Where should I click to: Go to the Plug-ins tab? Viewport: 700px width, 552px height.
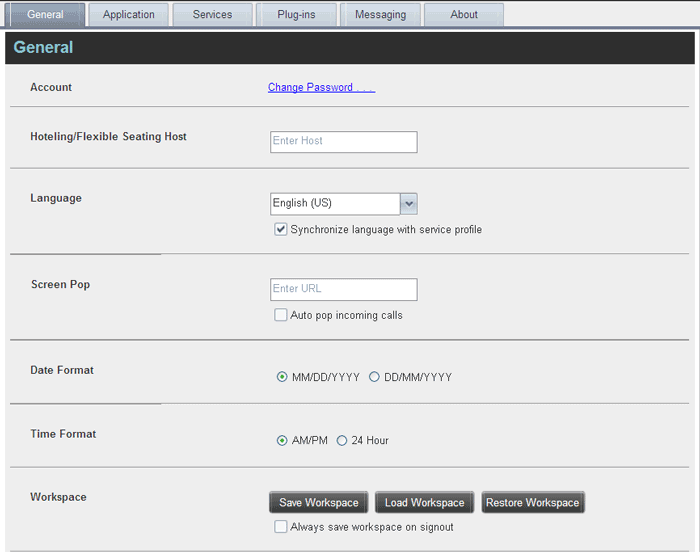tap(296, 15)
